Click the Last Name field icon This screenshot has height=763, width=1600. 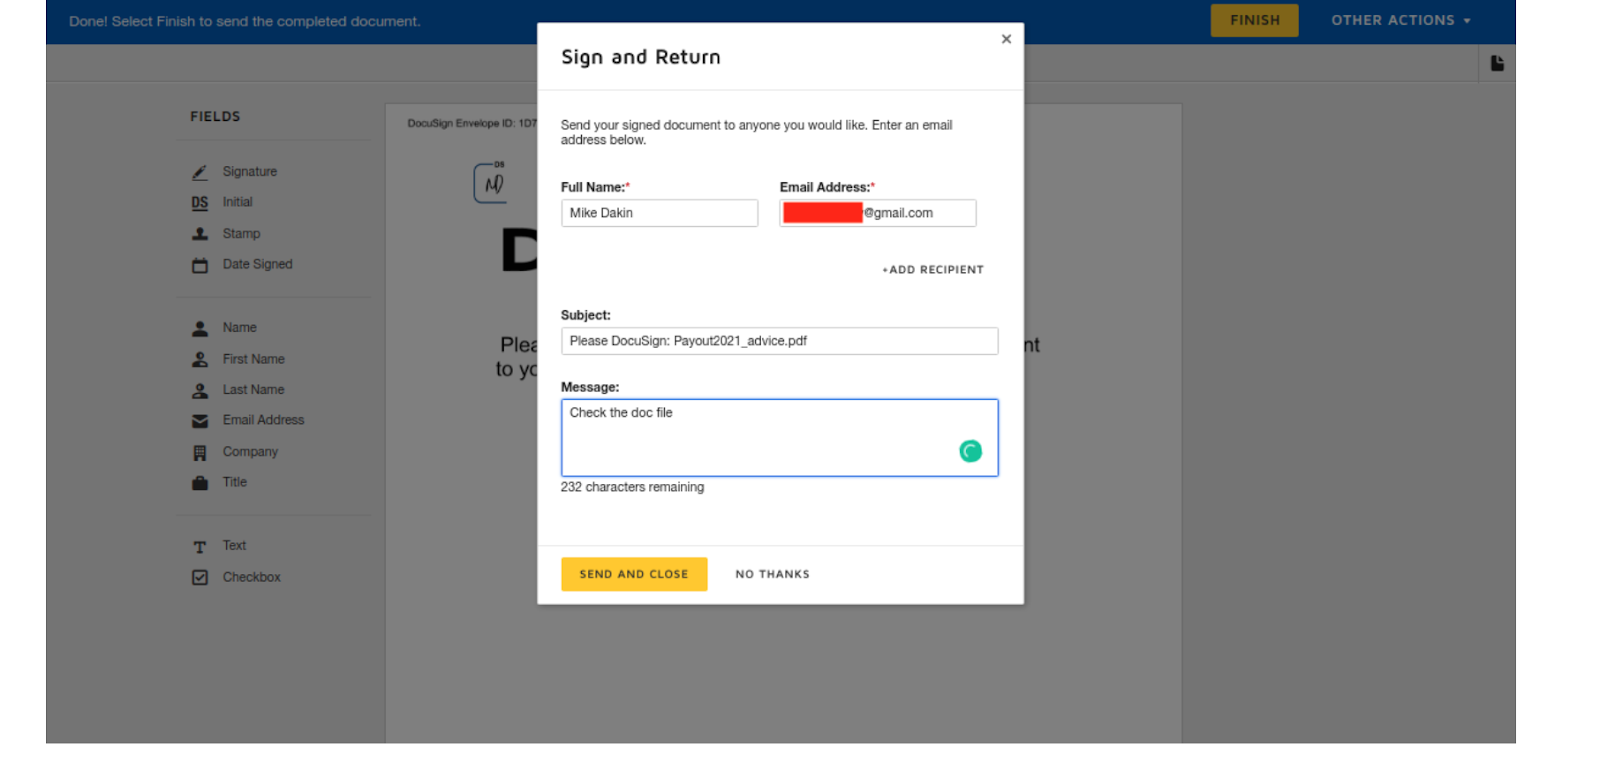click(200, 390)
